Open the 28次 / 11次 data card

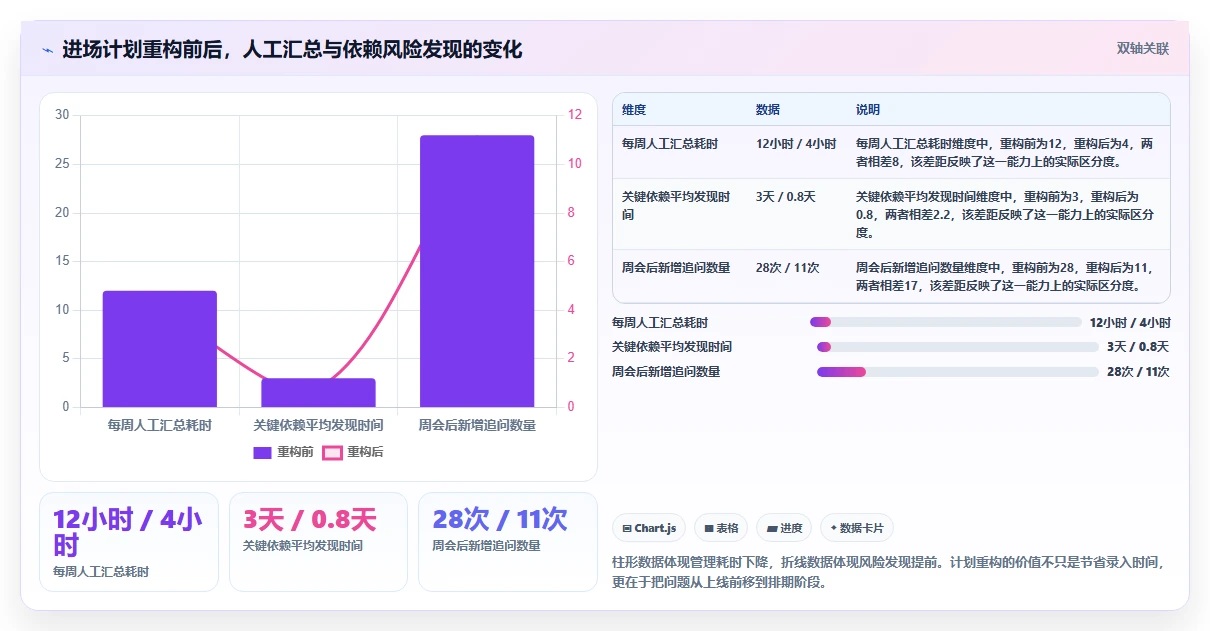(508, 542)
